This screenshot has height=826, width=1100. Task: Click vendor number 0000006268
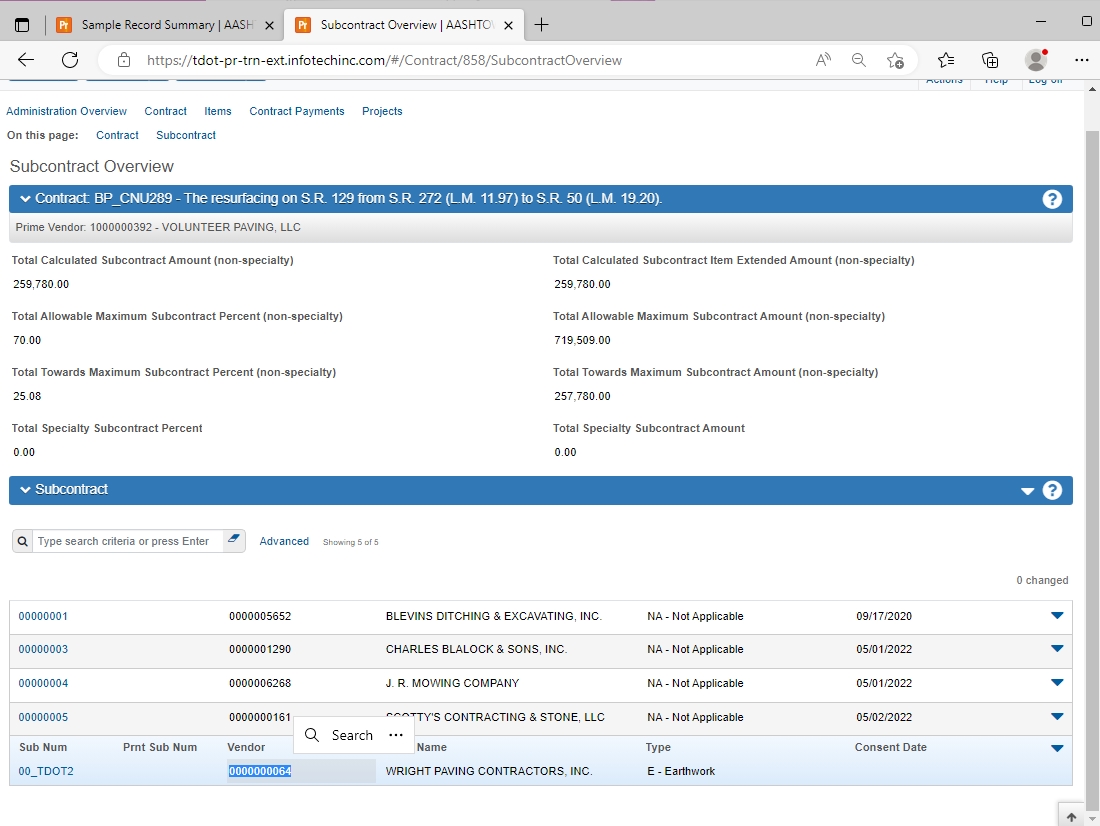260,683
